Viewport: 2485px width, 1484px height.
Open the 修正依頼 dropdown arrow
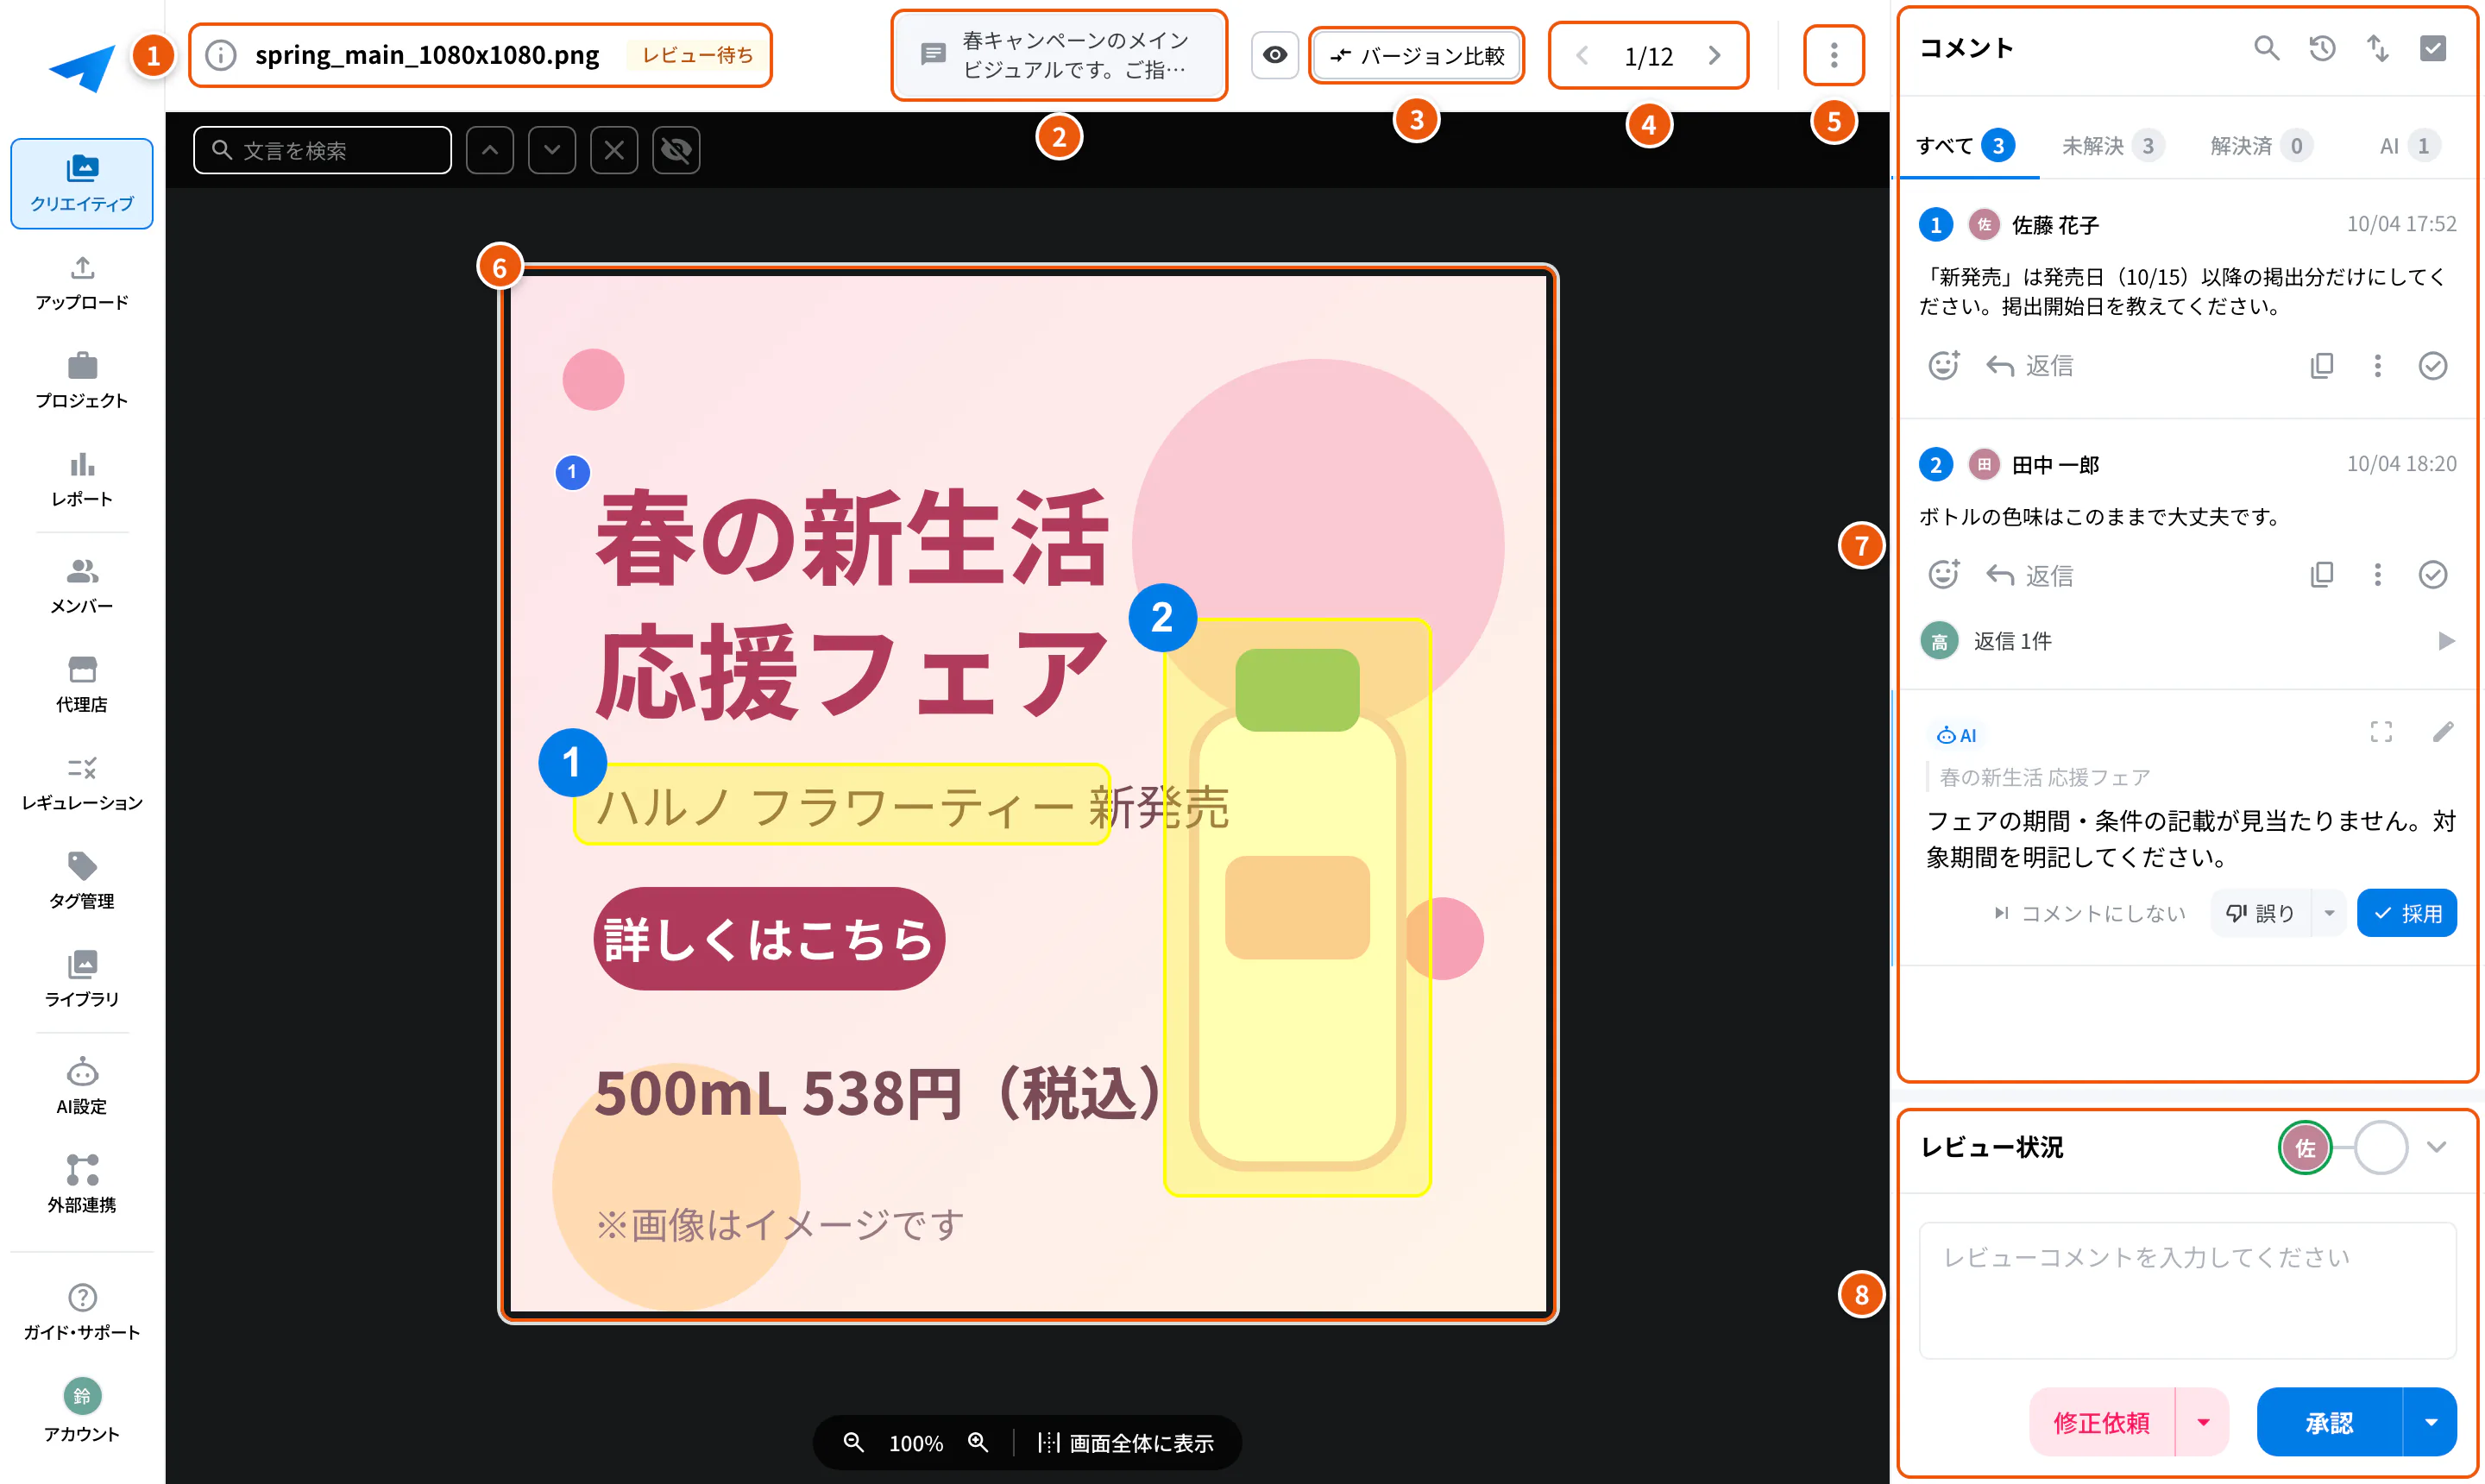(x=2203, y=1422)
